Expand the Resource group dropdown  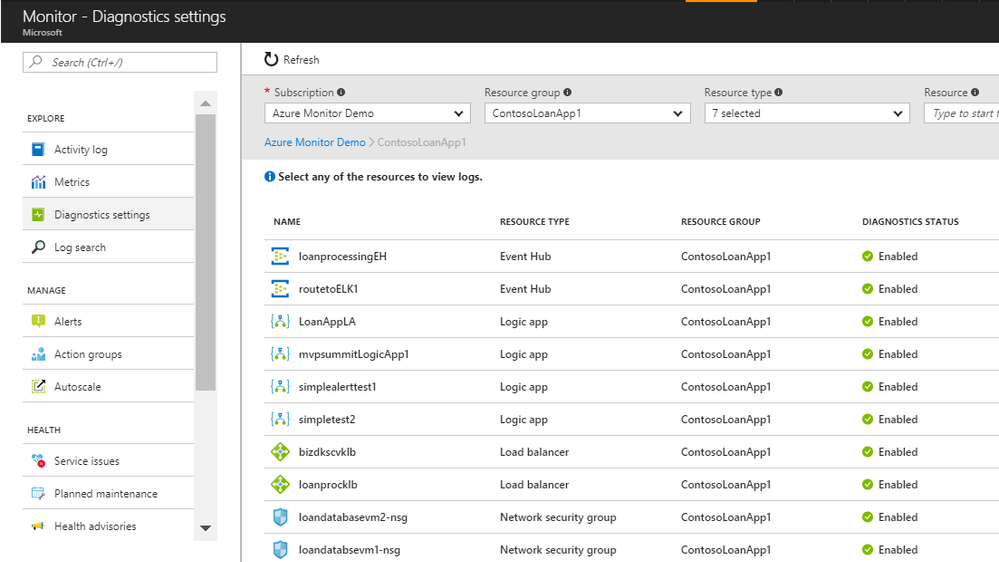pos(587,114)
